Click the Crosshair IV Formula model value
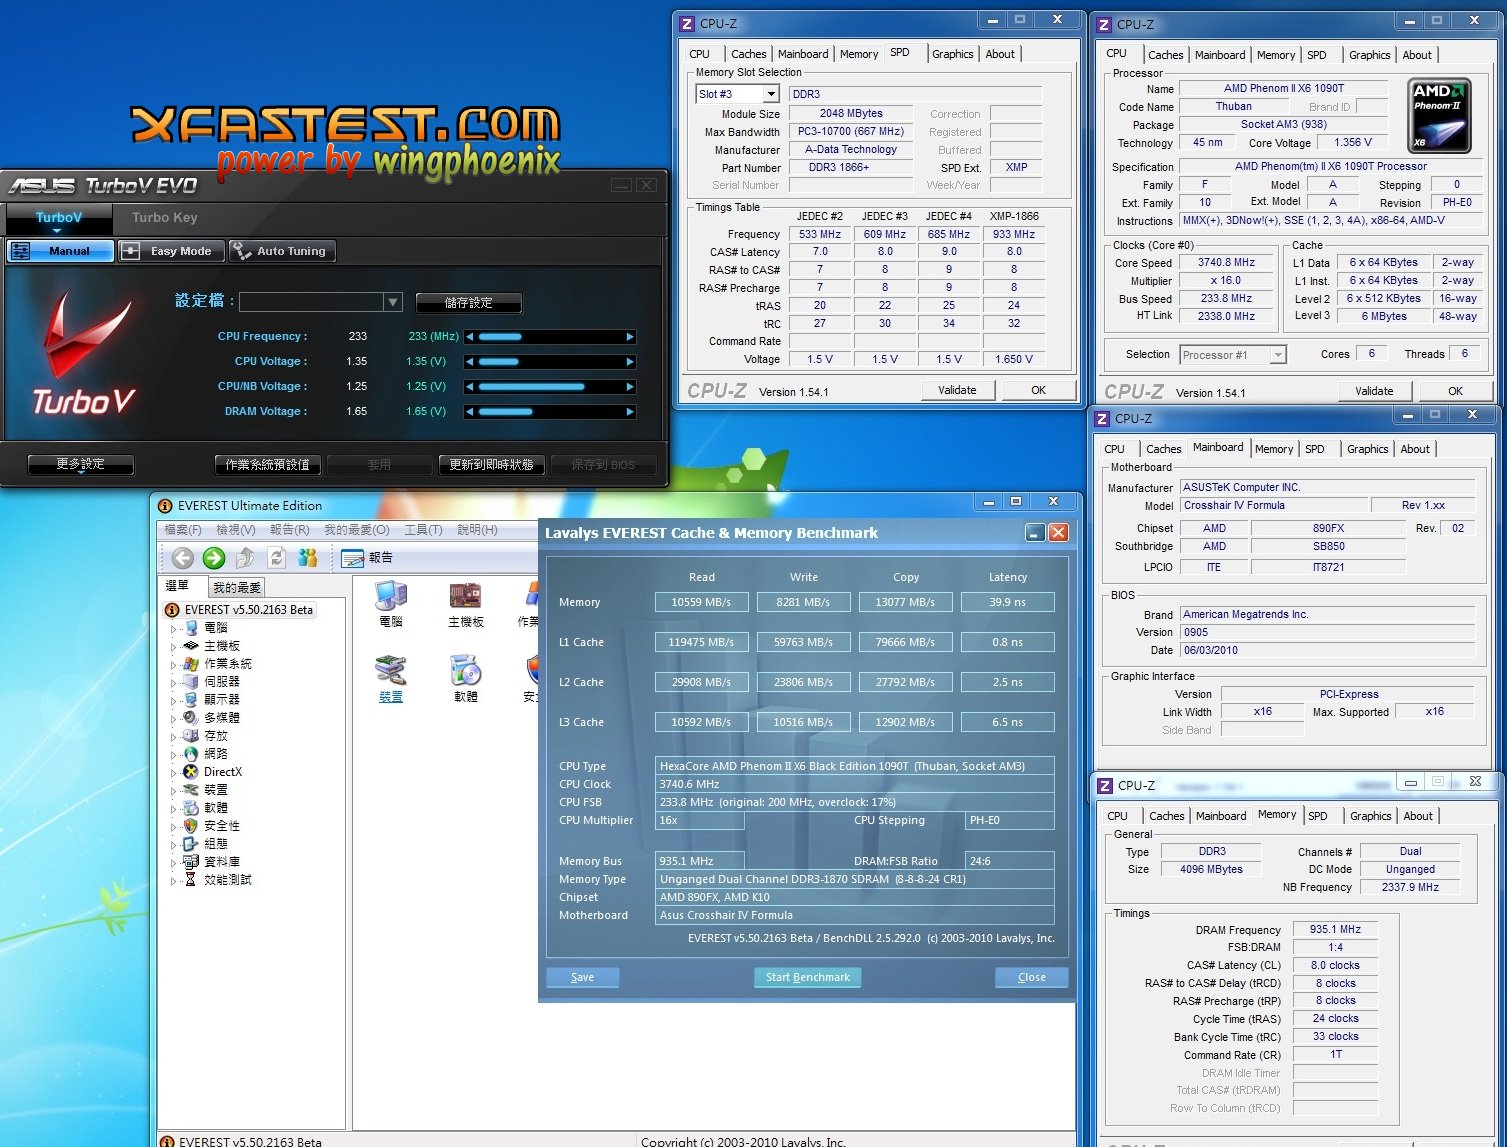 pyautogui.click(x=1273, y=505)
